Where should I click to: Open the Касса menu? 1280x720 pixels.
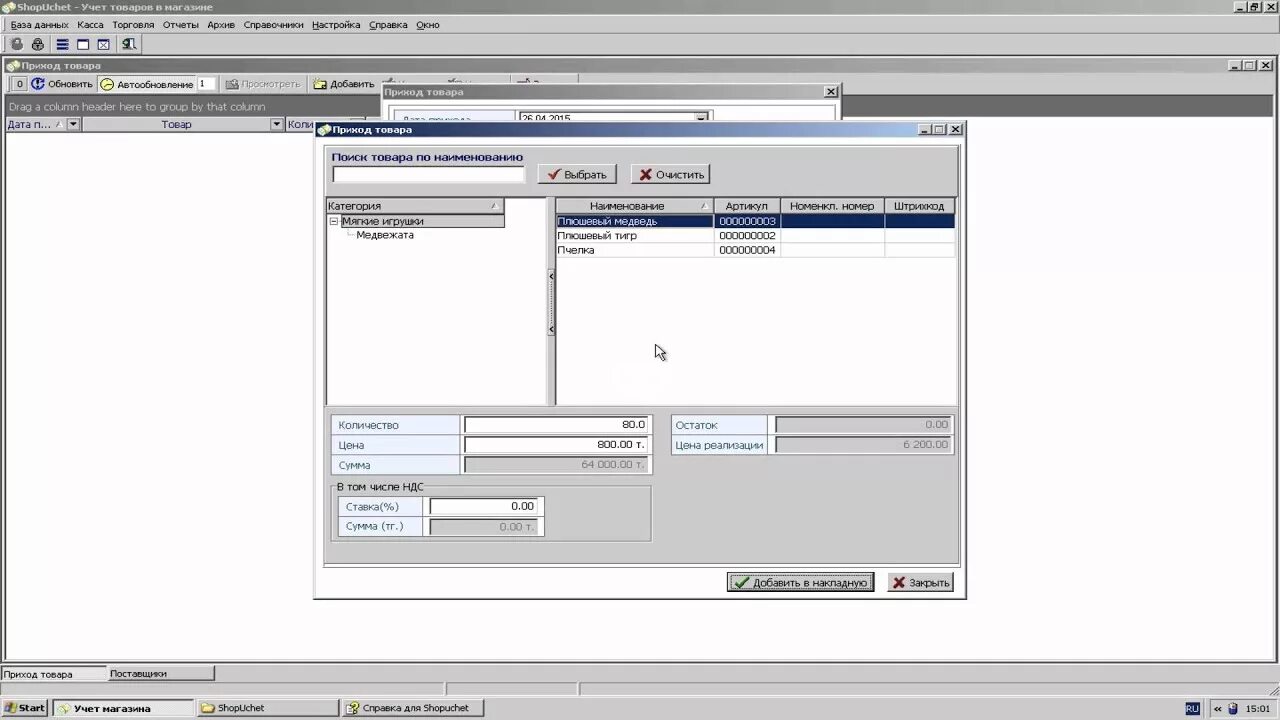tap(90, 25)
